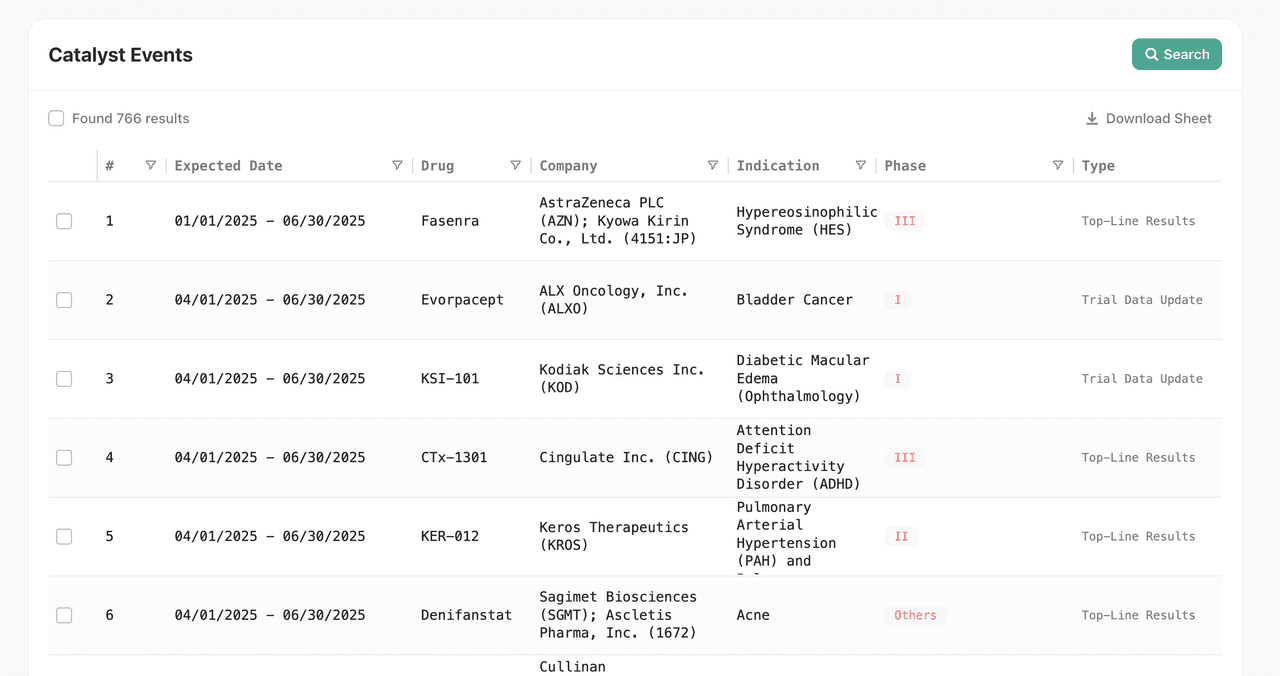Click the Search button

[1176, 55]
